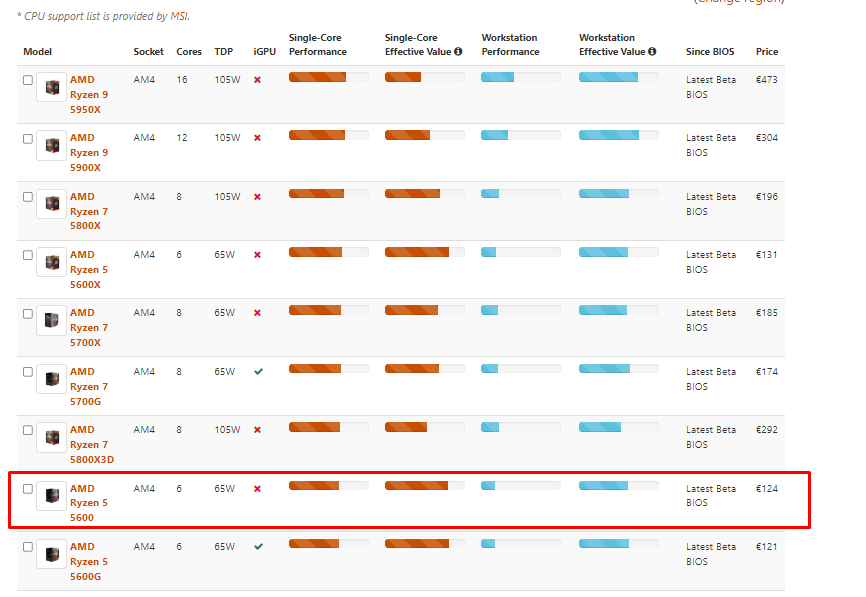The height and width of the screenshot is (597, 866).
Task: Click the Workstation Performance column header
Action: point(510,45)
